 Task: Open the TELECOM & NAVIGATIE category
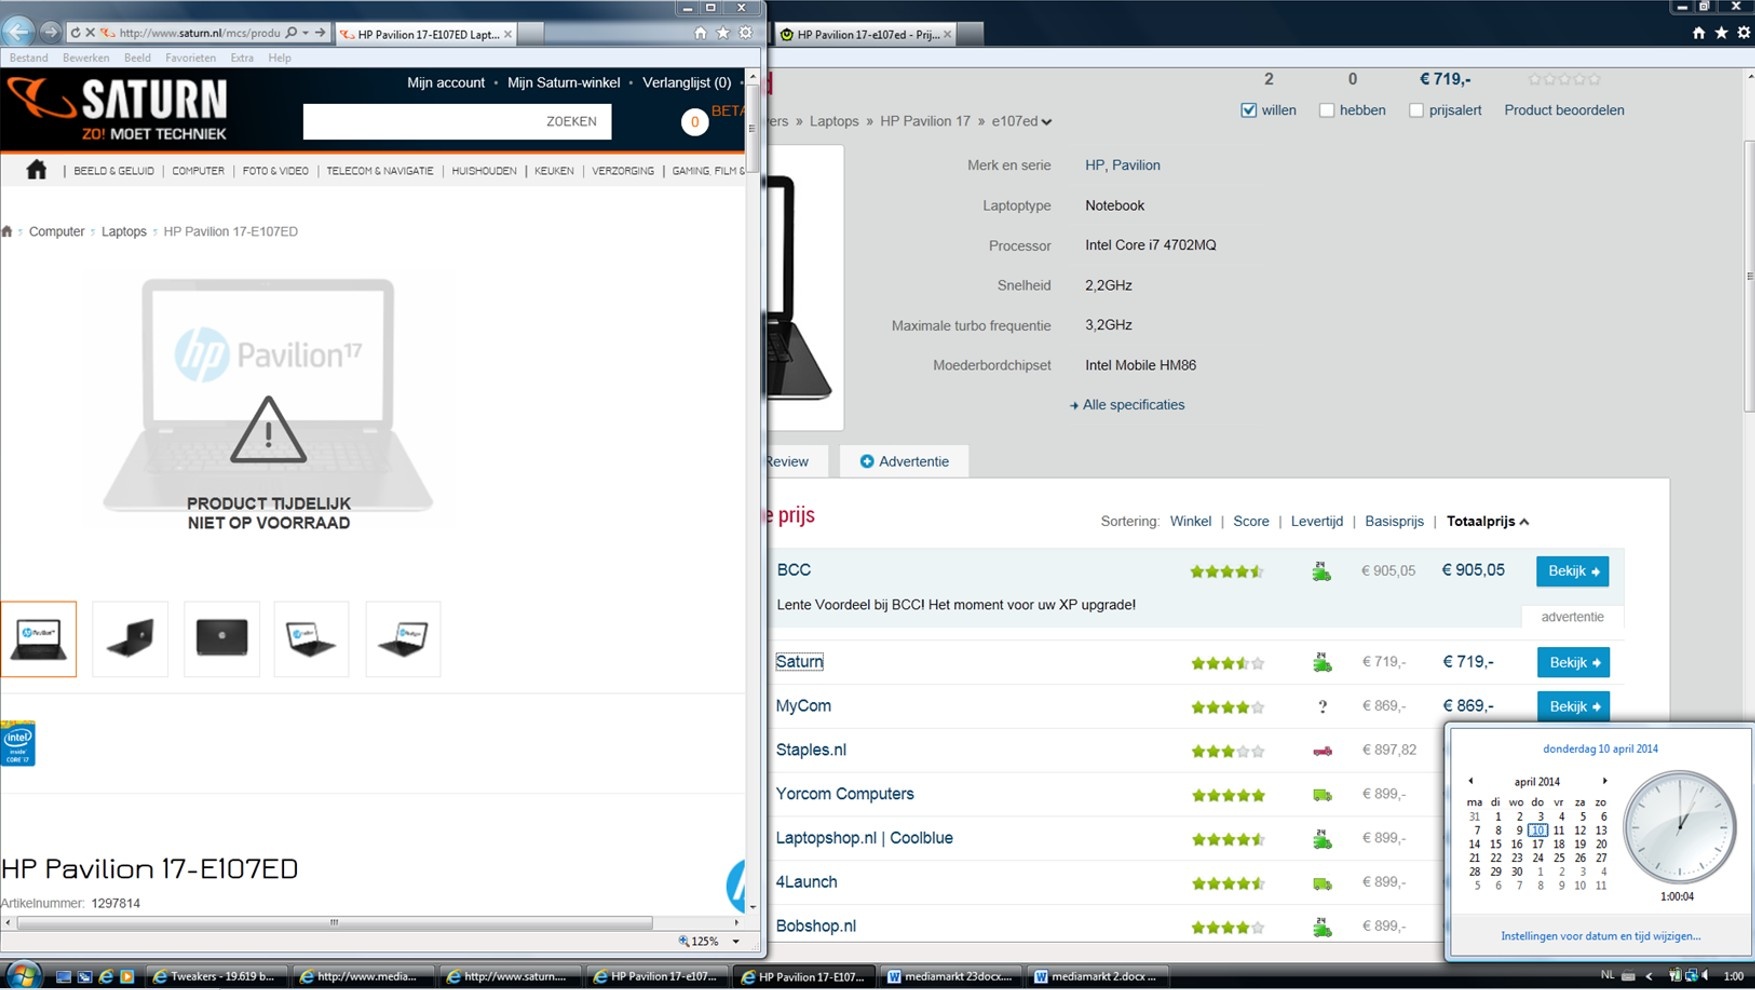click(380, 171)
